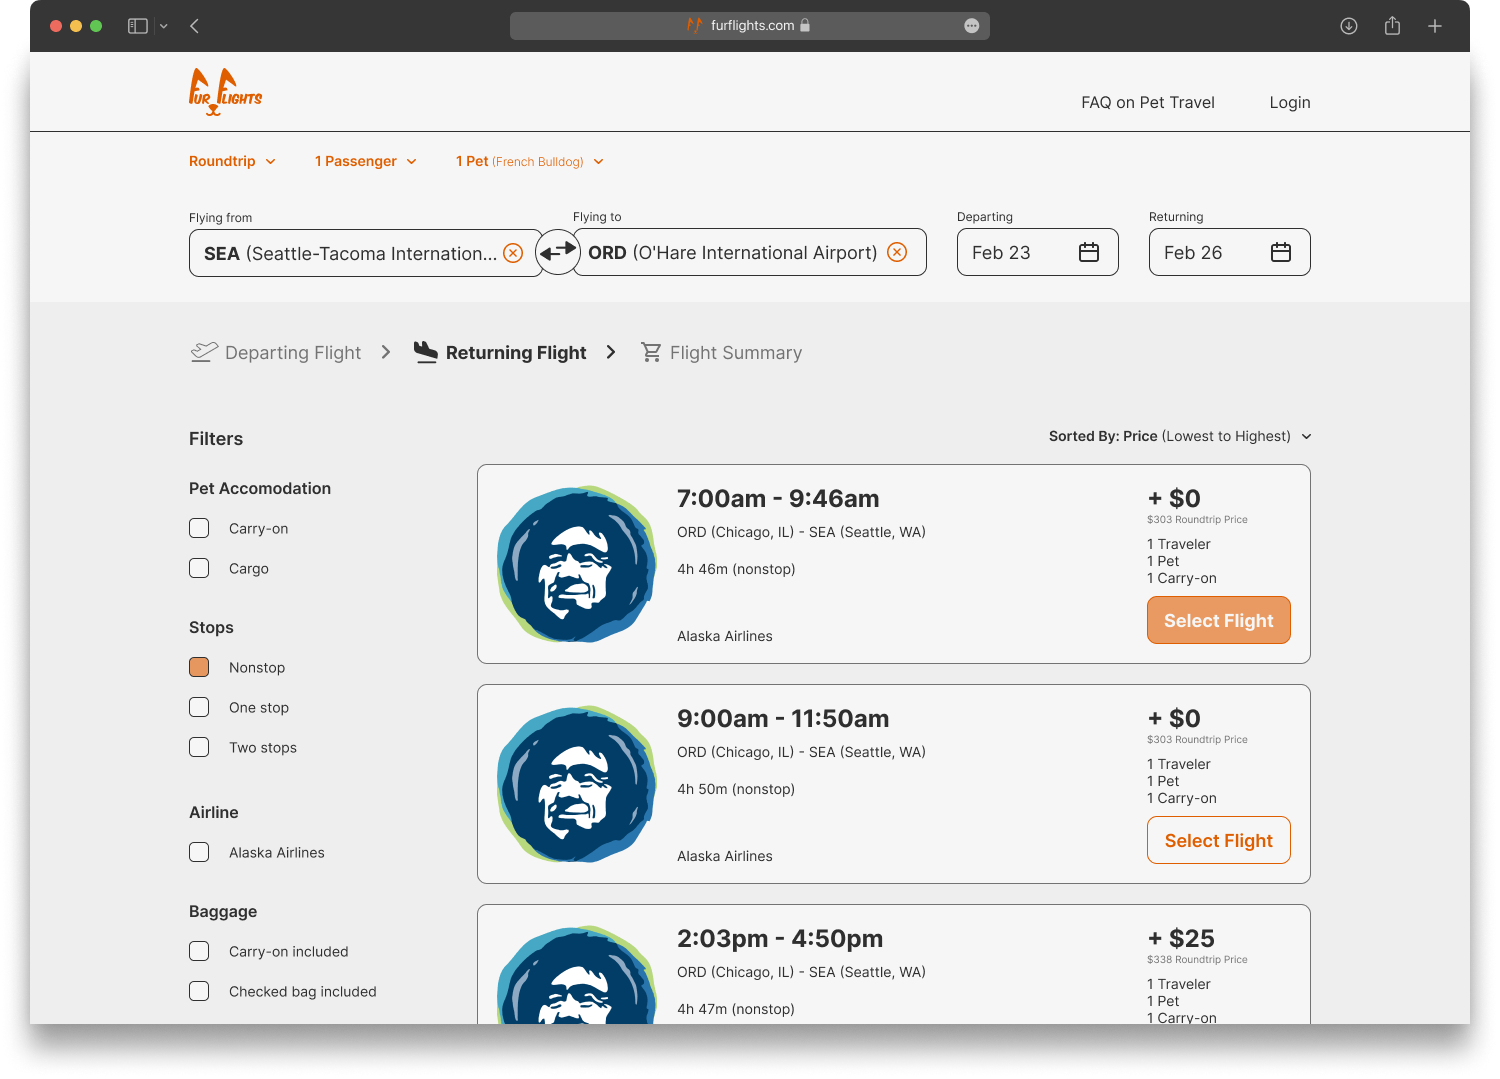1500x1079 pixels.
Task: Click the Fur Flights logo
Action: click(225, 92)
